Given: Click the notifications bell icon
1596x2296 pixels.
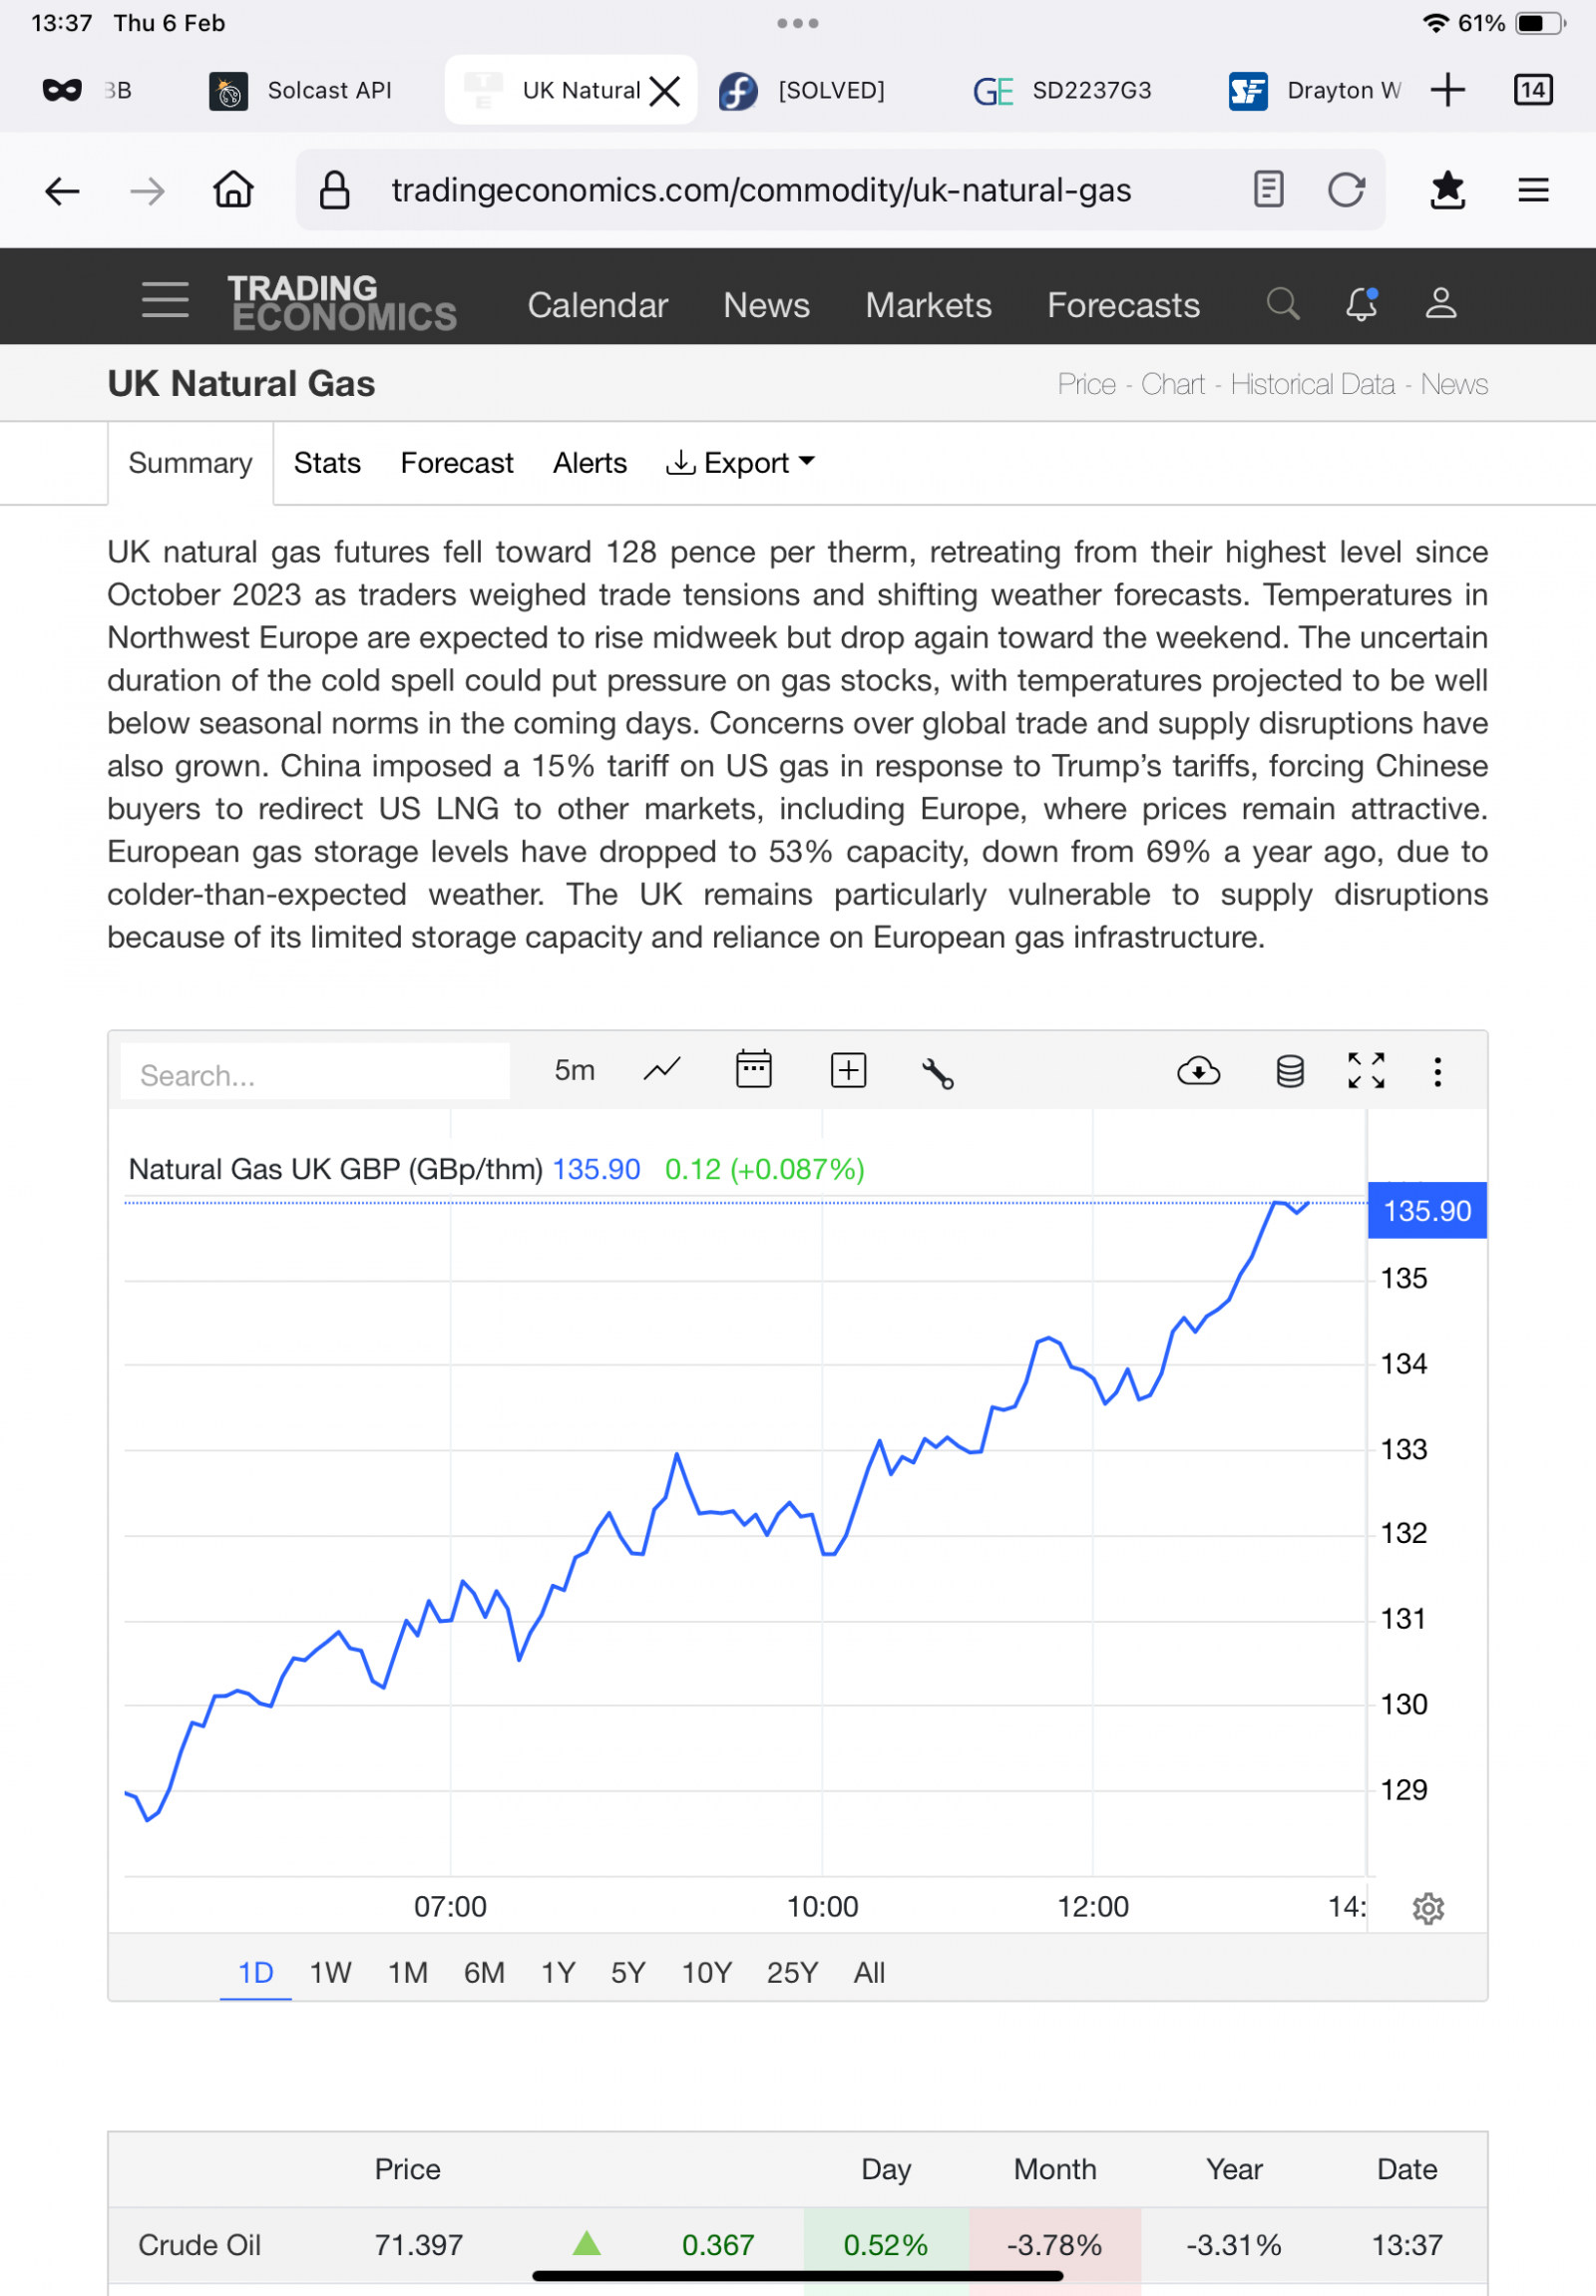Looking at the screenshot, I should coord(1362,303).
